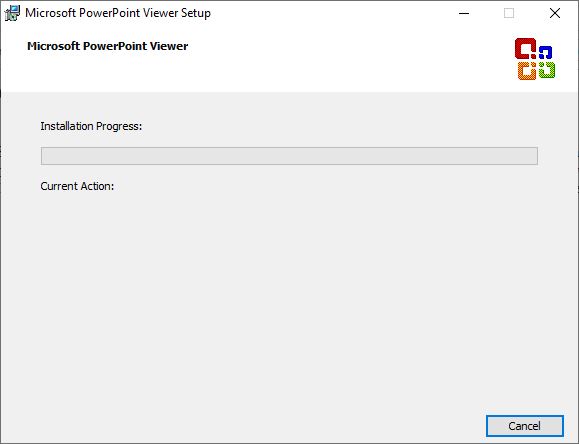Open the installer icon system menu
The image size is (579, 444).
[x=12, y=13]
